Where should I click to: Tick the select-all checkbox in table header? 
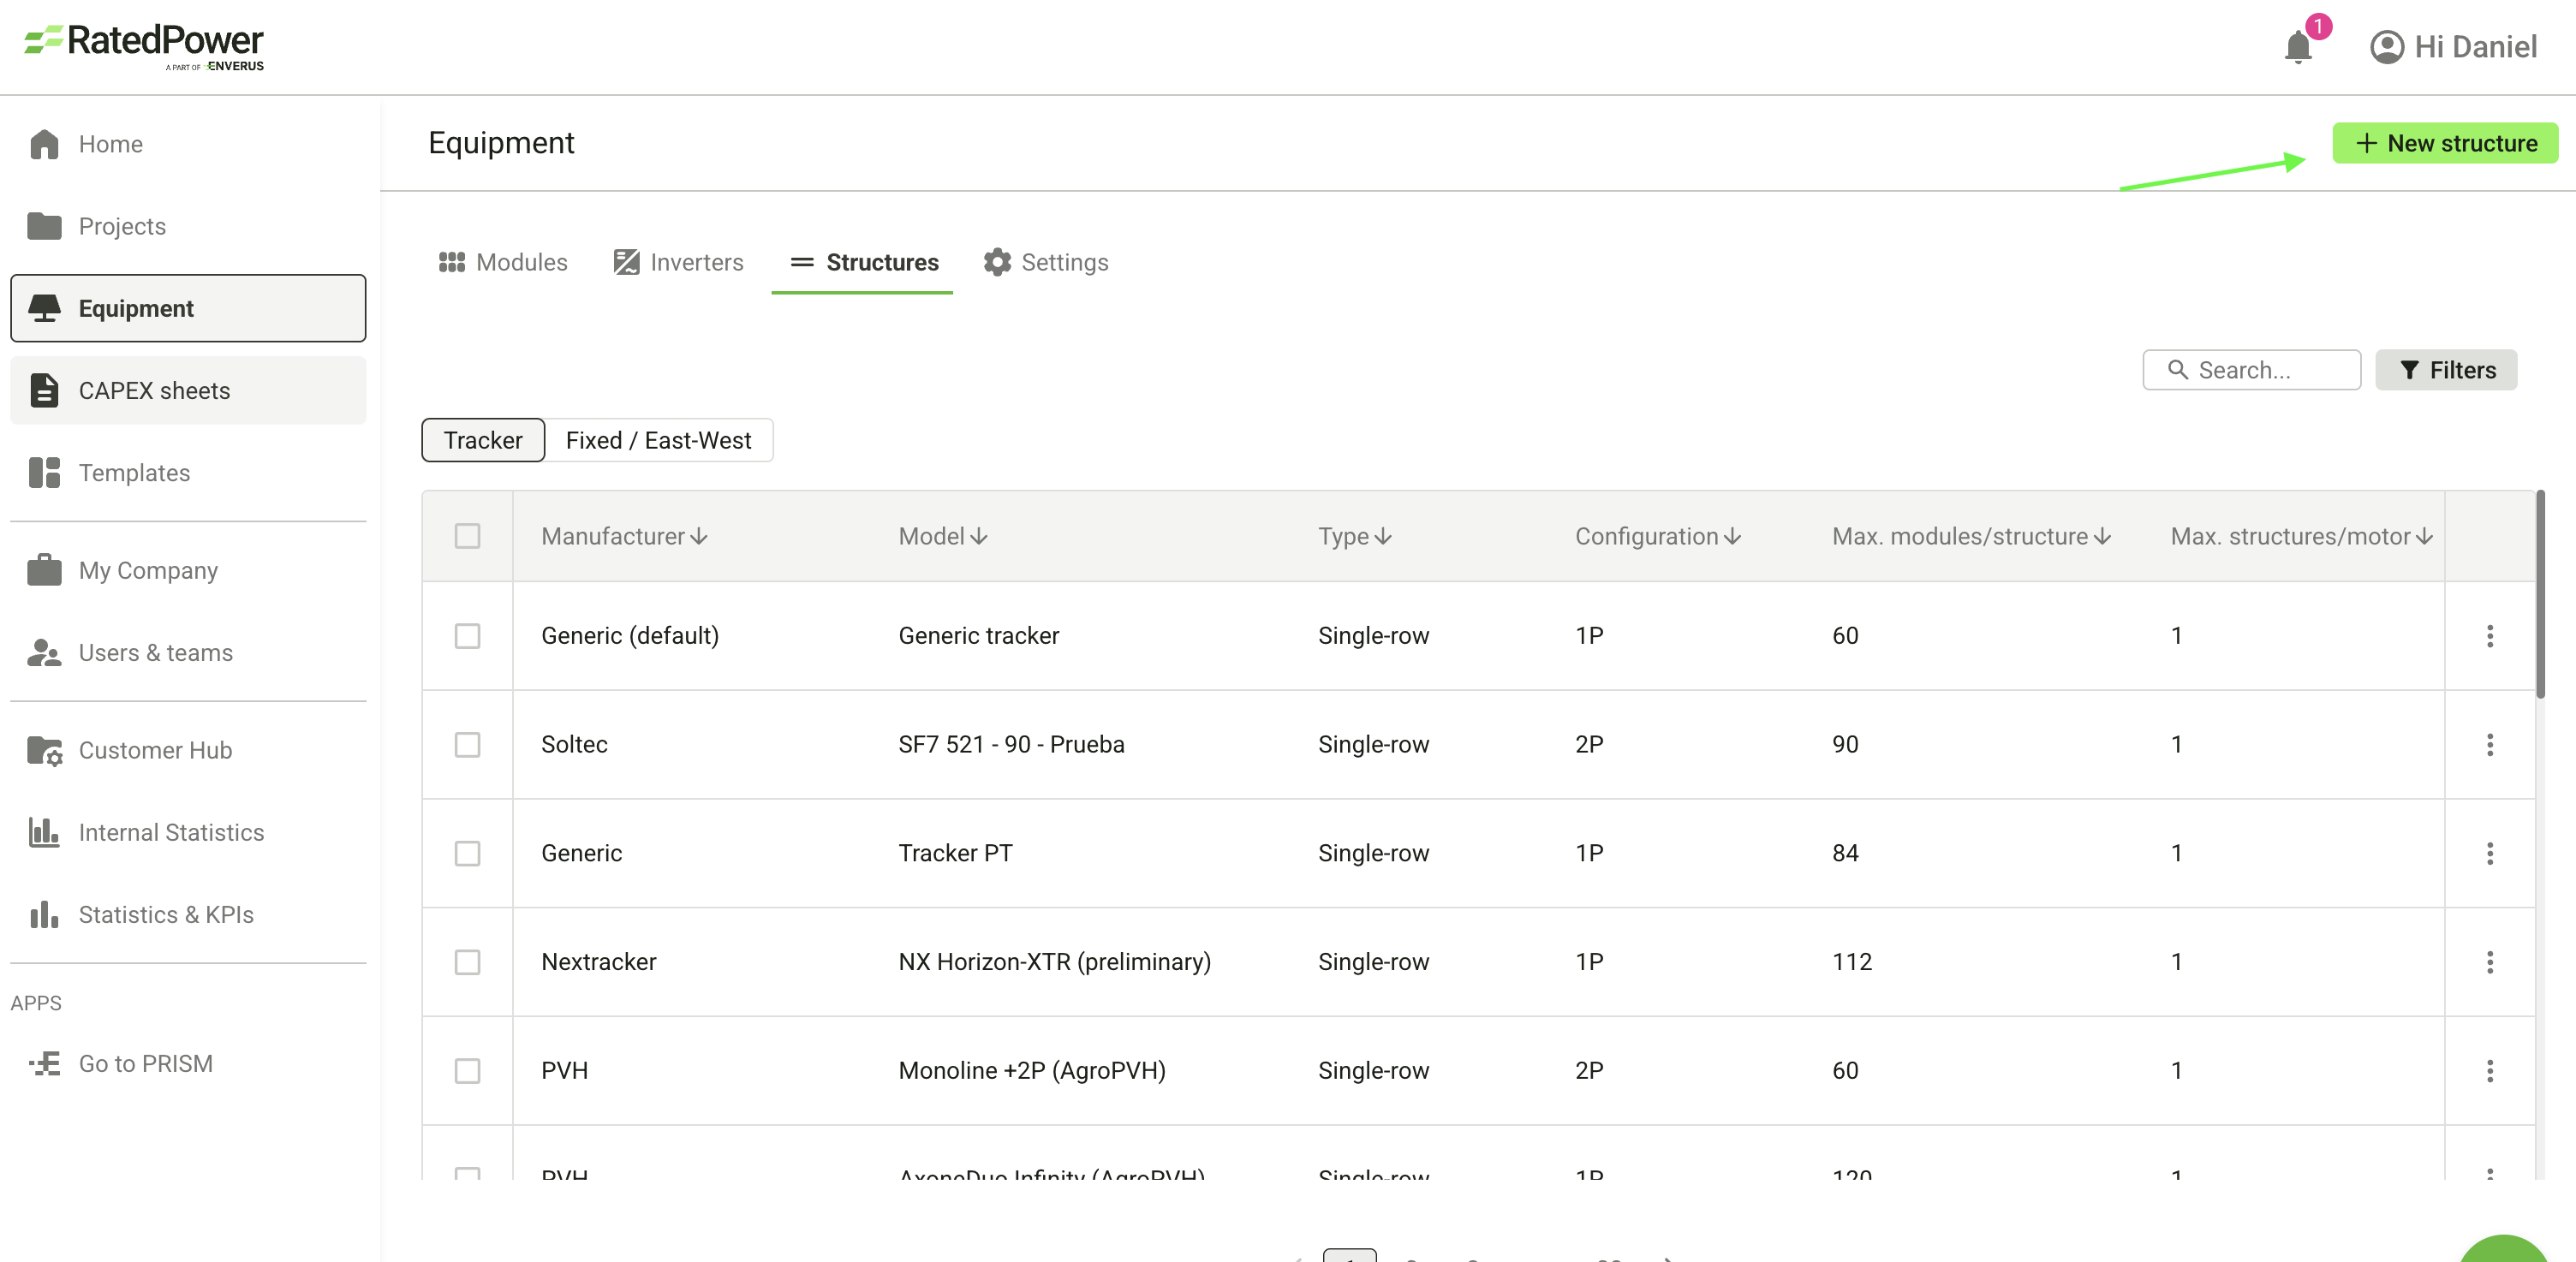467,536
